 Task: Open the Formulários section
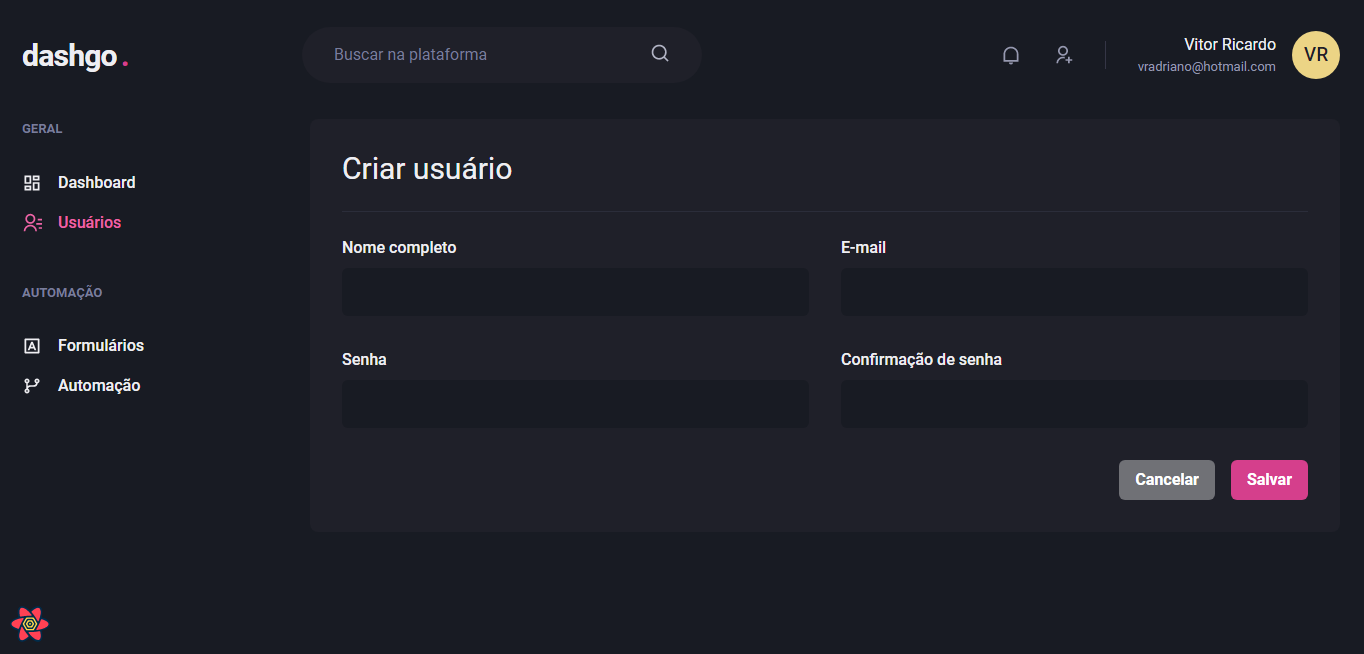click(x=101, y=345)
